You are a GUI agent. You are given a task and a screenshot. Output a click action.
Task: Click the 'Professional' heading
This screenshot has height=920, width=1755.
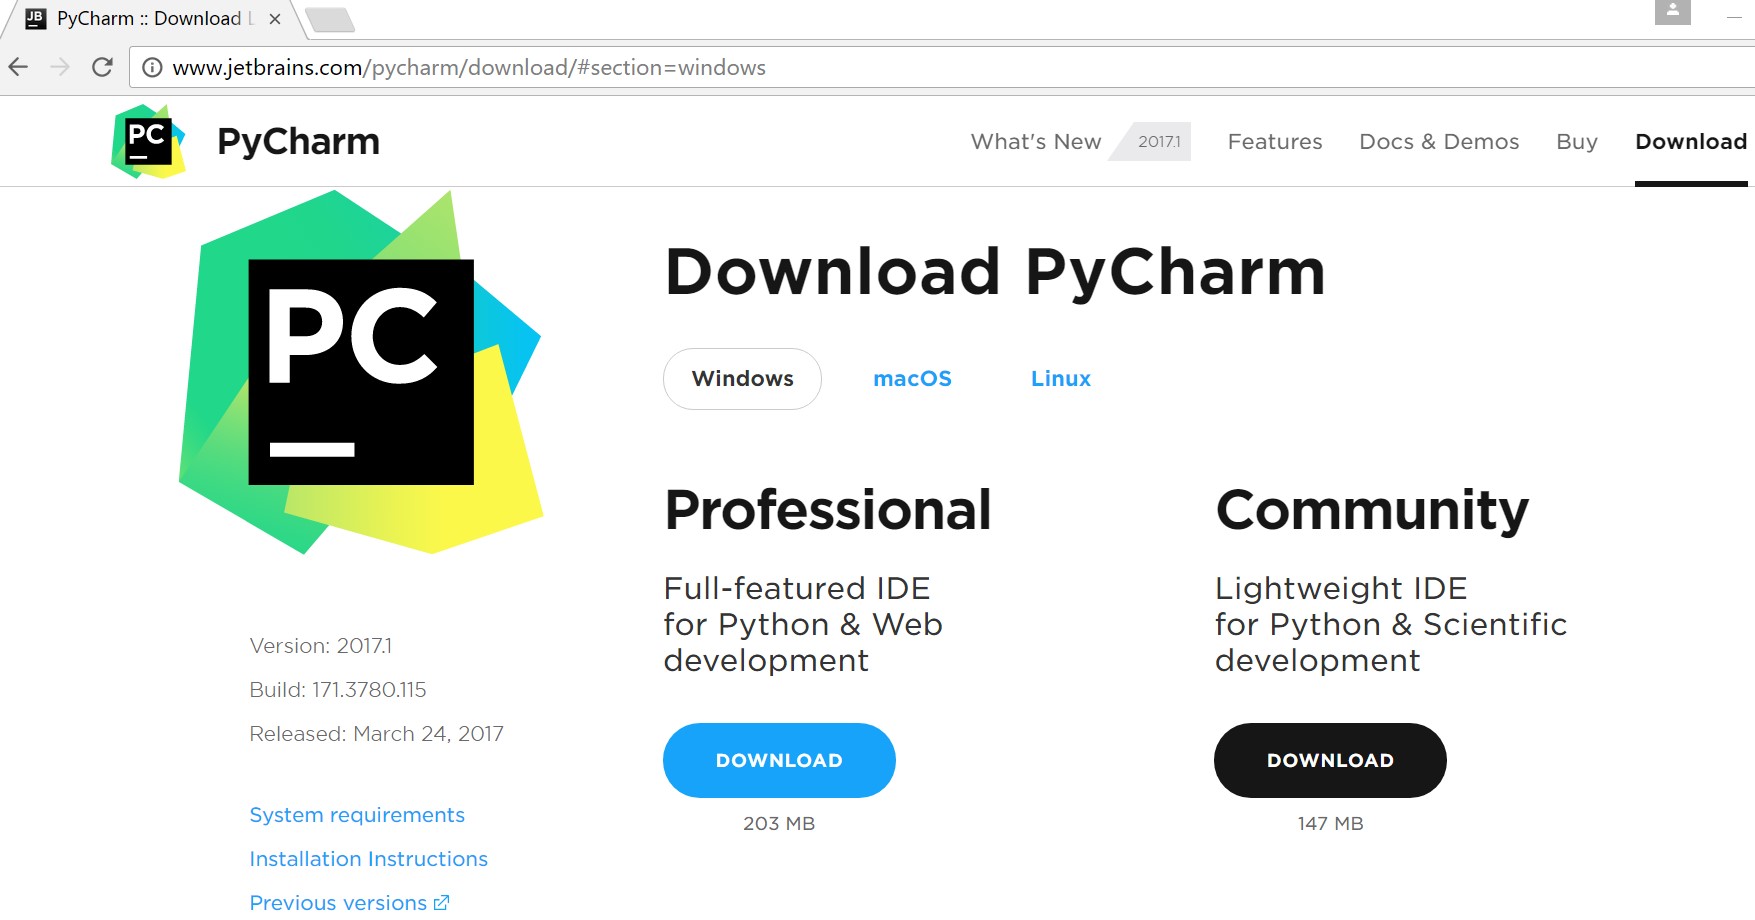tap(828, 510)
